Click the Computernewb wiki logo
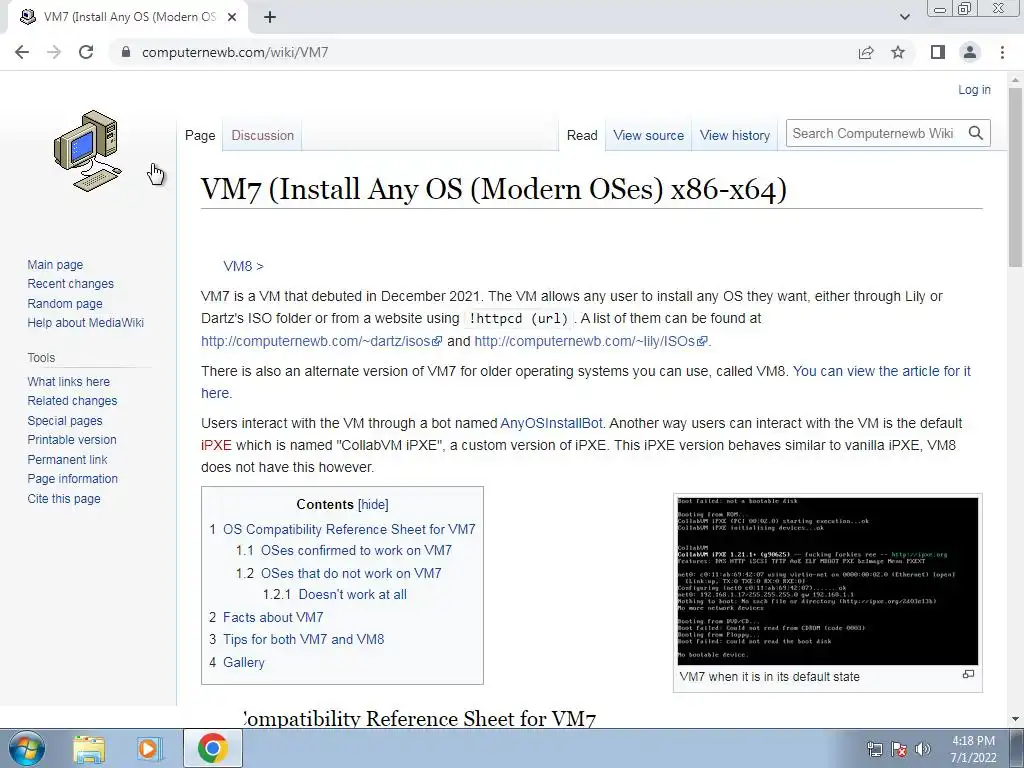Viewport: 1024px width, 768px height. (88, 151)
